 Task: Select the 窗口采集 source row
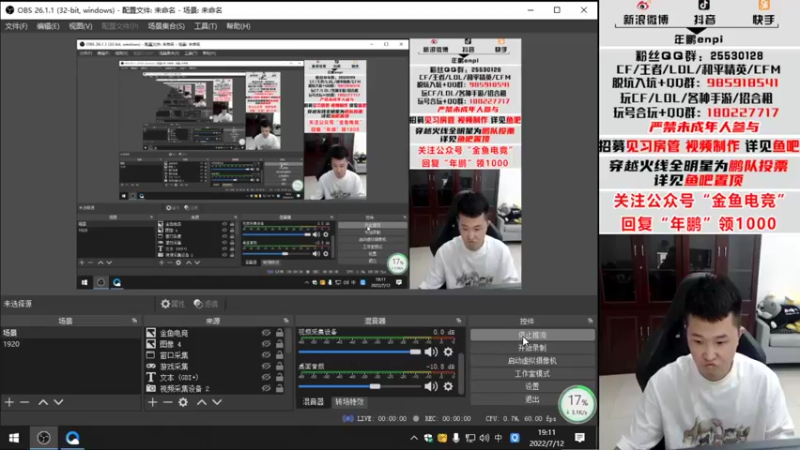point(216,355)
